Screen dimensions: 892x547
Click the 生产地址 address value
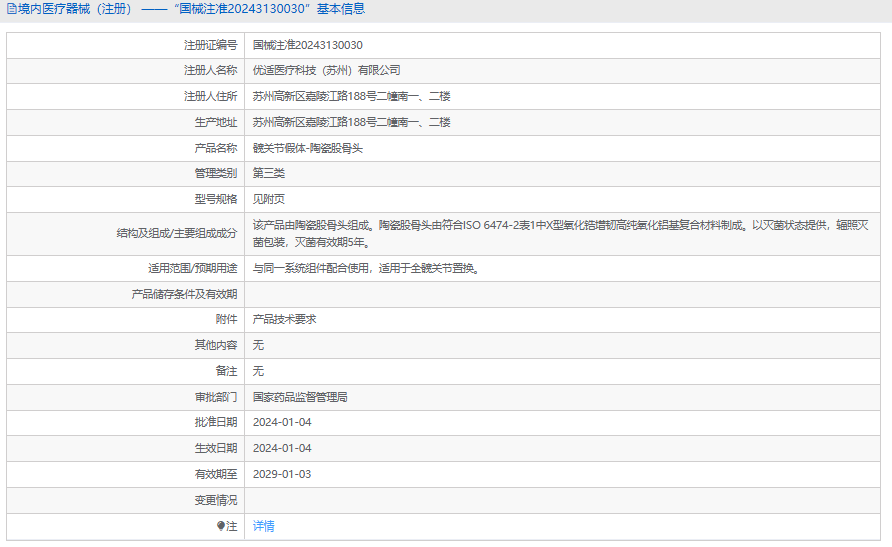tap(352, 122)
